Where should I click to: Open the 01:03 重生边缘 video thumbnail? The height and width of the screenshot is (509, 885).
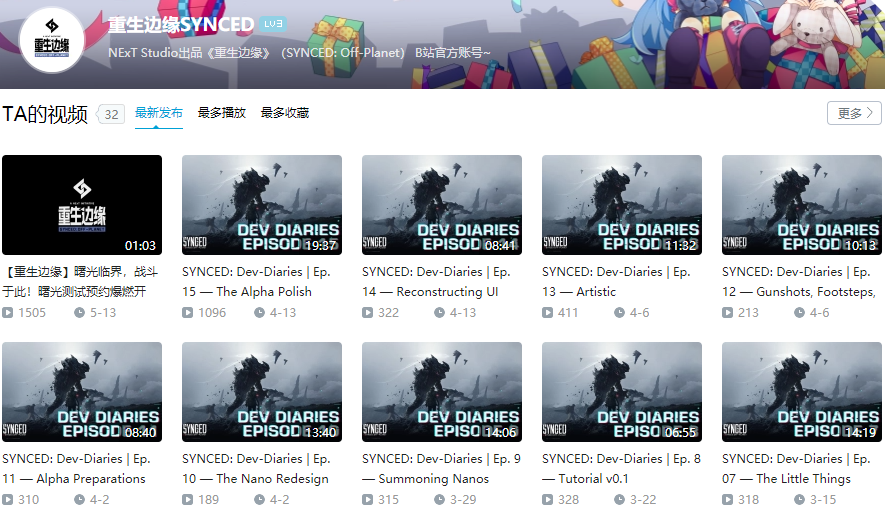pyautogui.click(x=82, y=205)
